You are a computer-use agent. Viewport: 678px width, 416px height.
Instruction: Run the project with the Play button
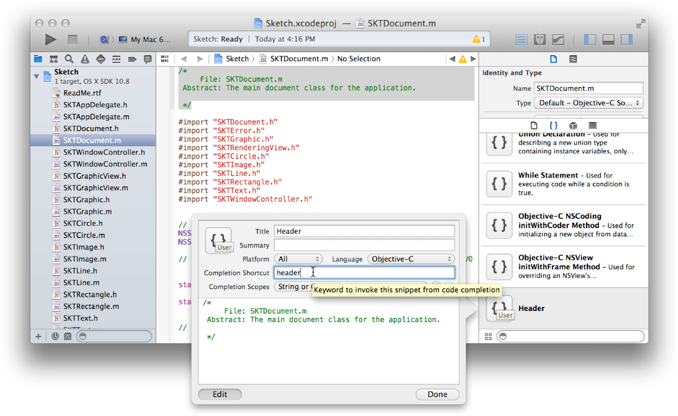[x=51, y=40]
